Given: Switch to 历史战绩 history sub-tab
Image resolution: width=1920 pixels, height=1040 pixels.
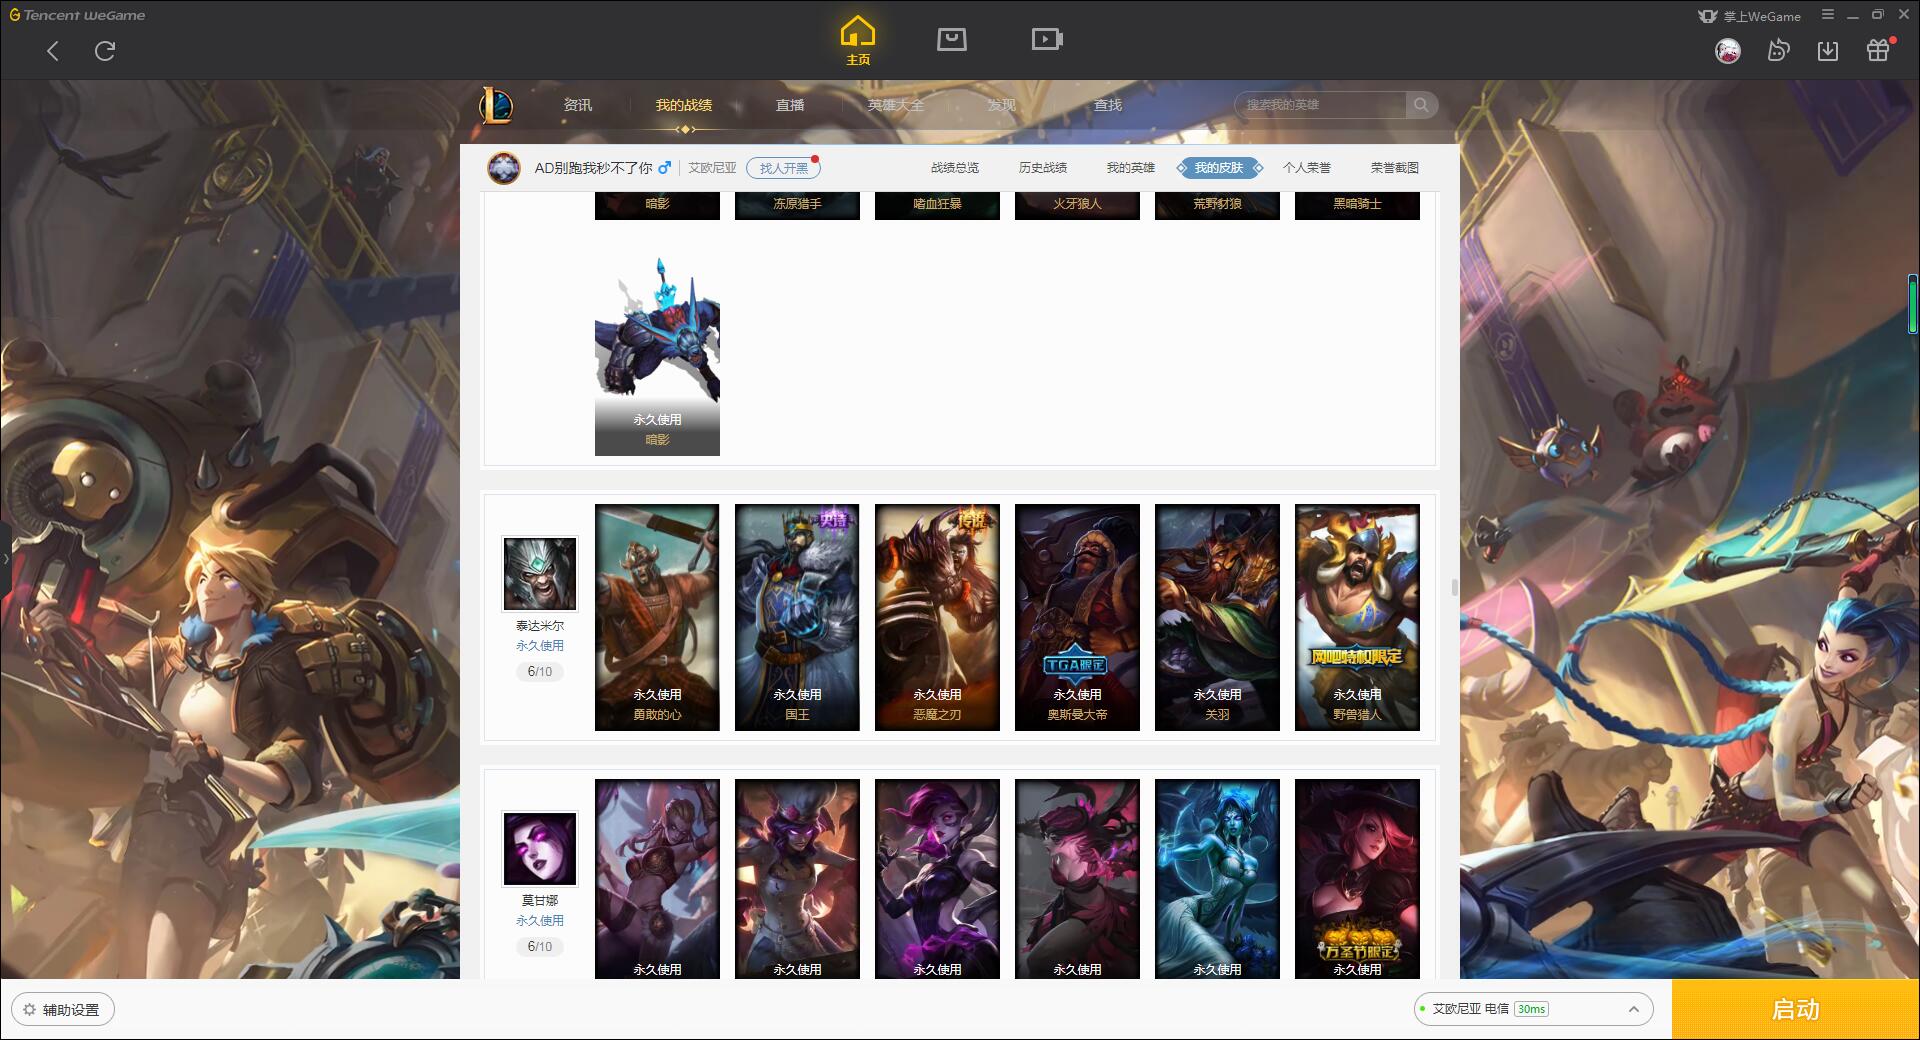Looking at the screenshot, I should (1043, 168).
